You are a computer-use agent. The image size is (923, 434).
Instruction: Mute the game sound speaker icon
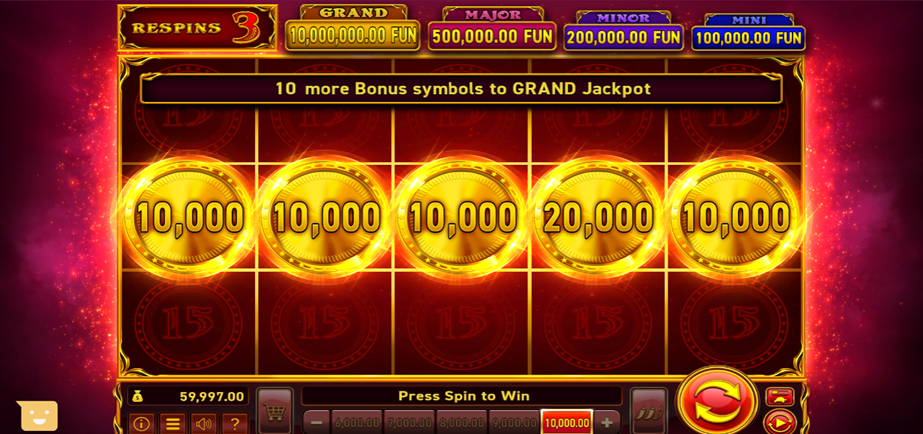(204, 423)
